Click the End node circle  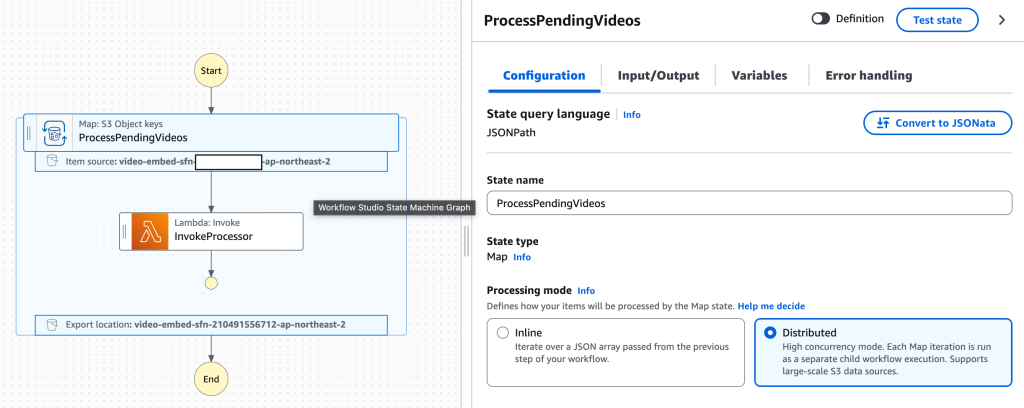click(x=211, y=379)
